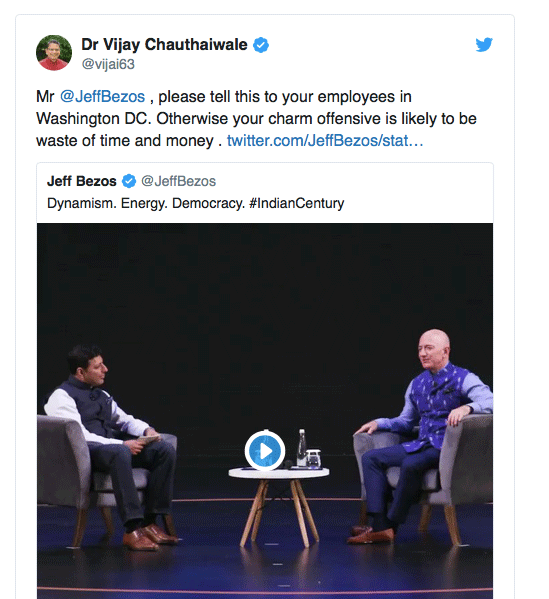549x599 pixels.
Task: Click verified badge next to Jeff Bezos
Action: point(129,181)
